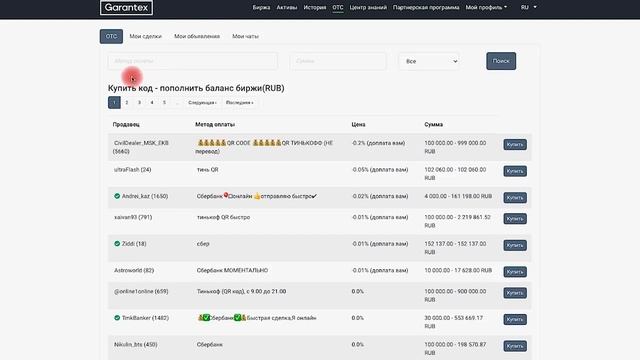Open the Все filter combo box
Image resolution: width=640 pixels, height=360 pixels.
pyautogui.click(x=429, y=61)
